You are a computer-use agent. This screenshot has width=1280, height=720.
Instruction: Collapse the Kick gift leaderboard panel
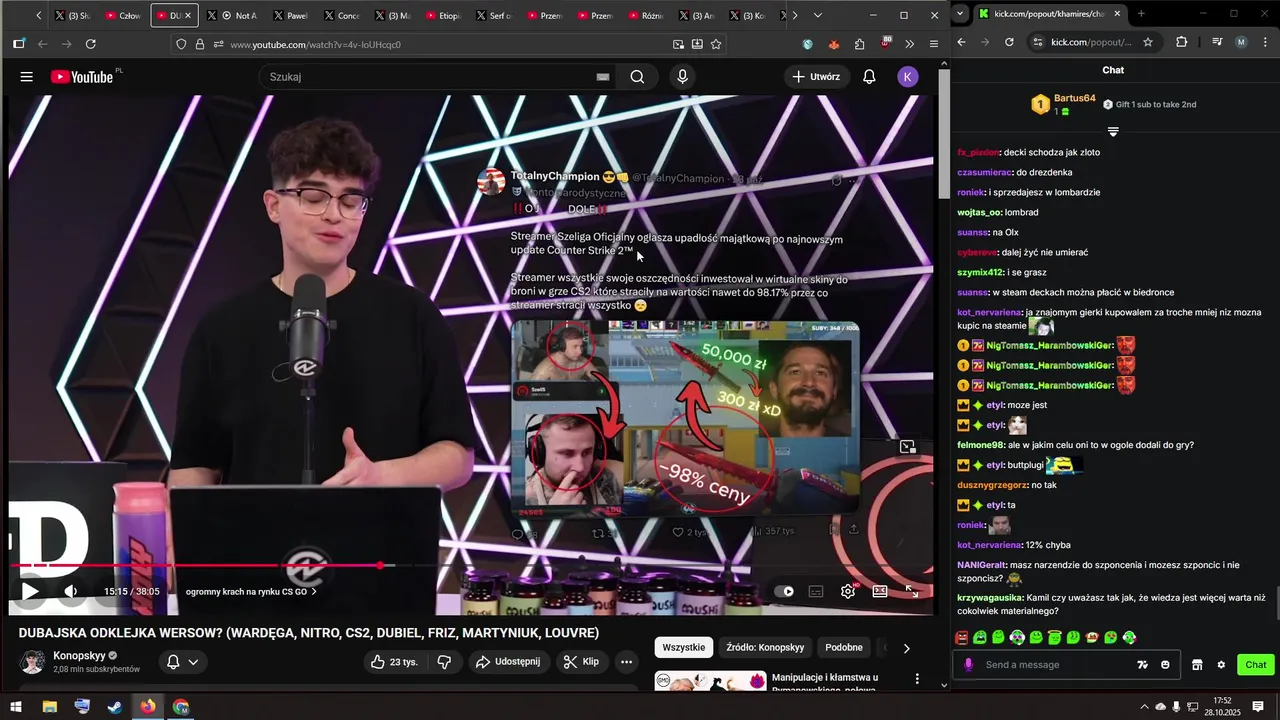click(x=1113, y=132)
